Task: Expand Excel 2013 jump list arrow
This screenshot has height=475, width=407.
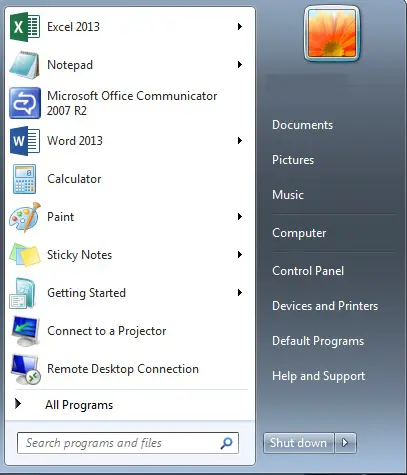Action: (x=240, y=27)
